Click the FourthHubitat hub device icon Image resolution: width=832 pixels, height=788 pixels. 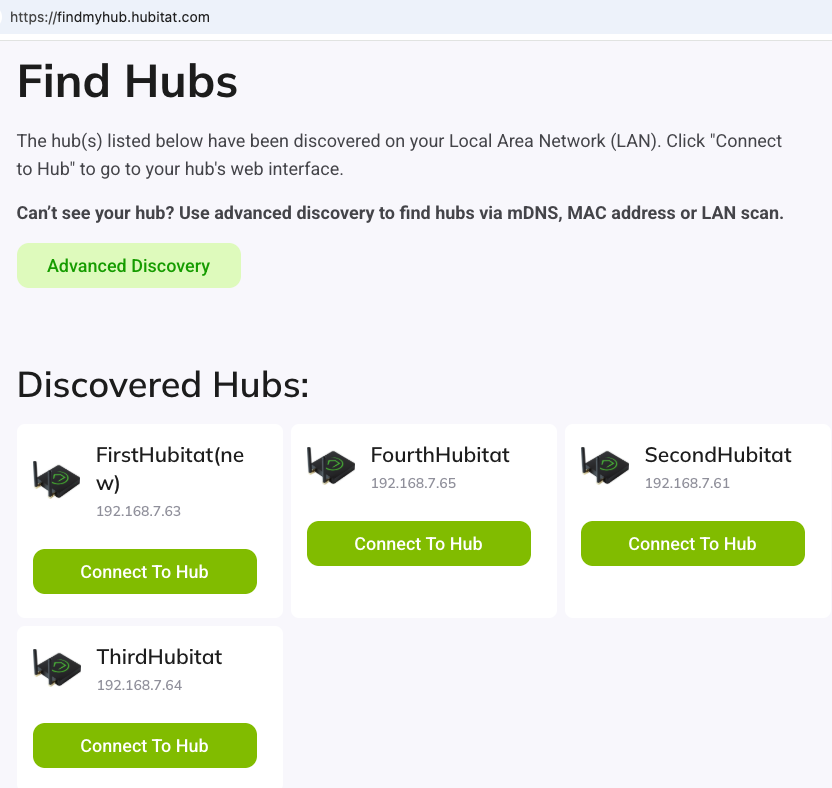click(x=331, y=465)
